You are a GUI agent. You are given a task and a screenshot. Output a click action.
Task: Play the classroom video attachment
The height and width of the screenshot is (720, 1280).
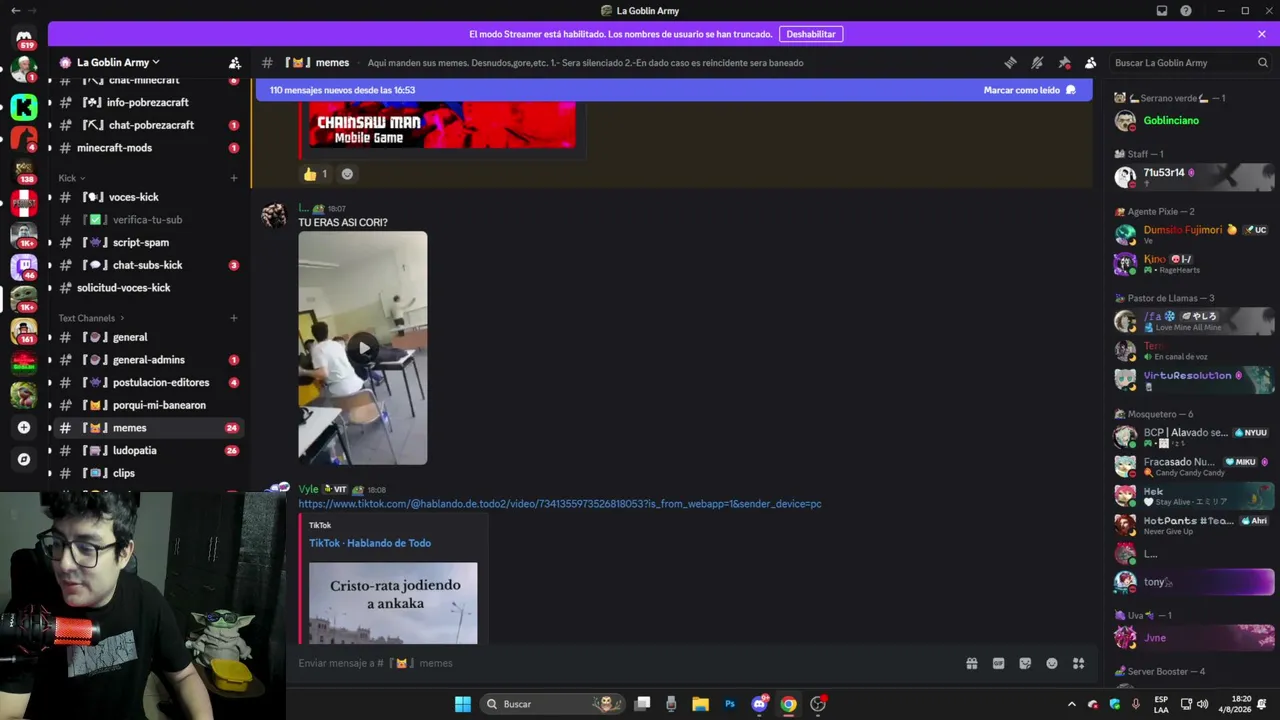363,348
